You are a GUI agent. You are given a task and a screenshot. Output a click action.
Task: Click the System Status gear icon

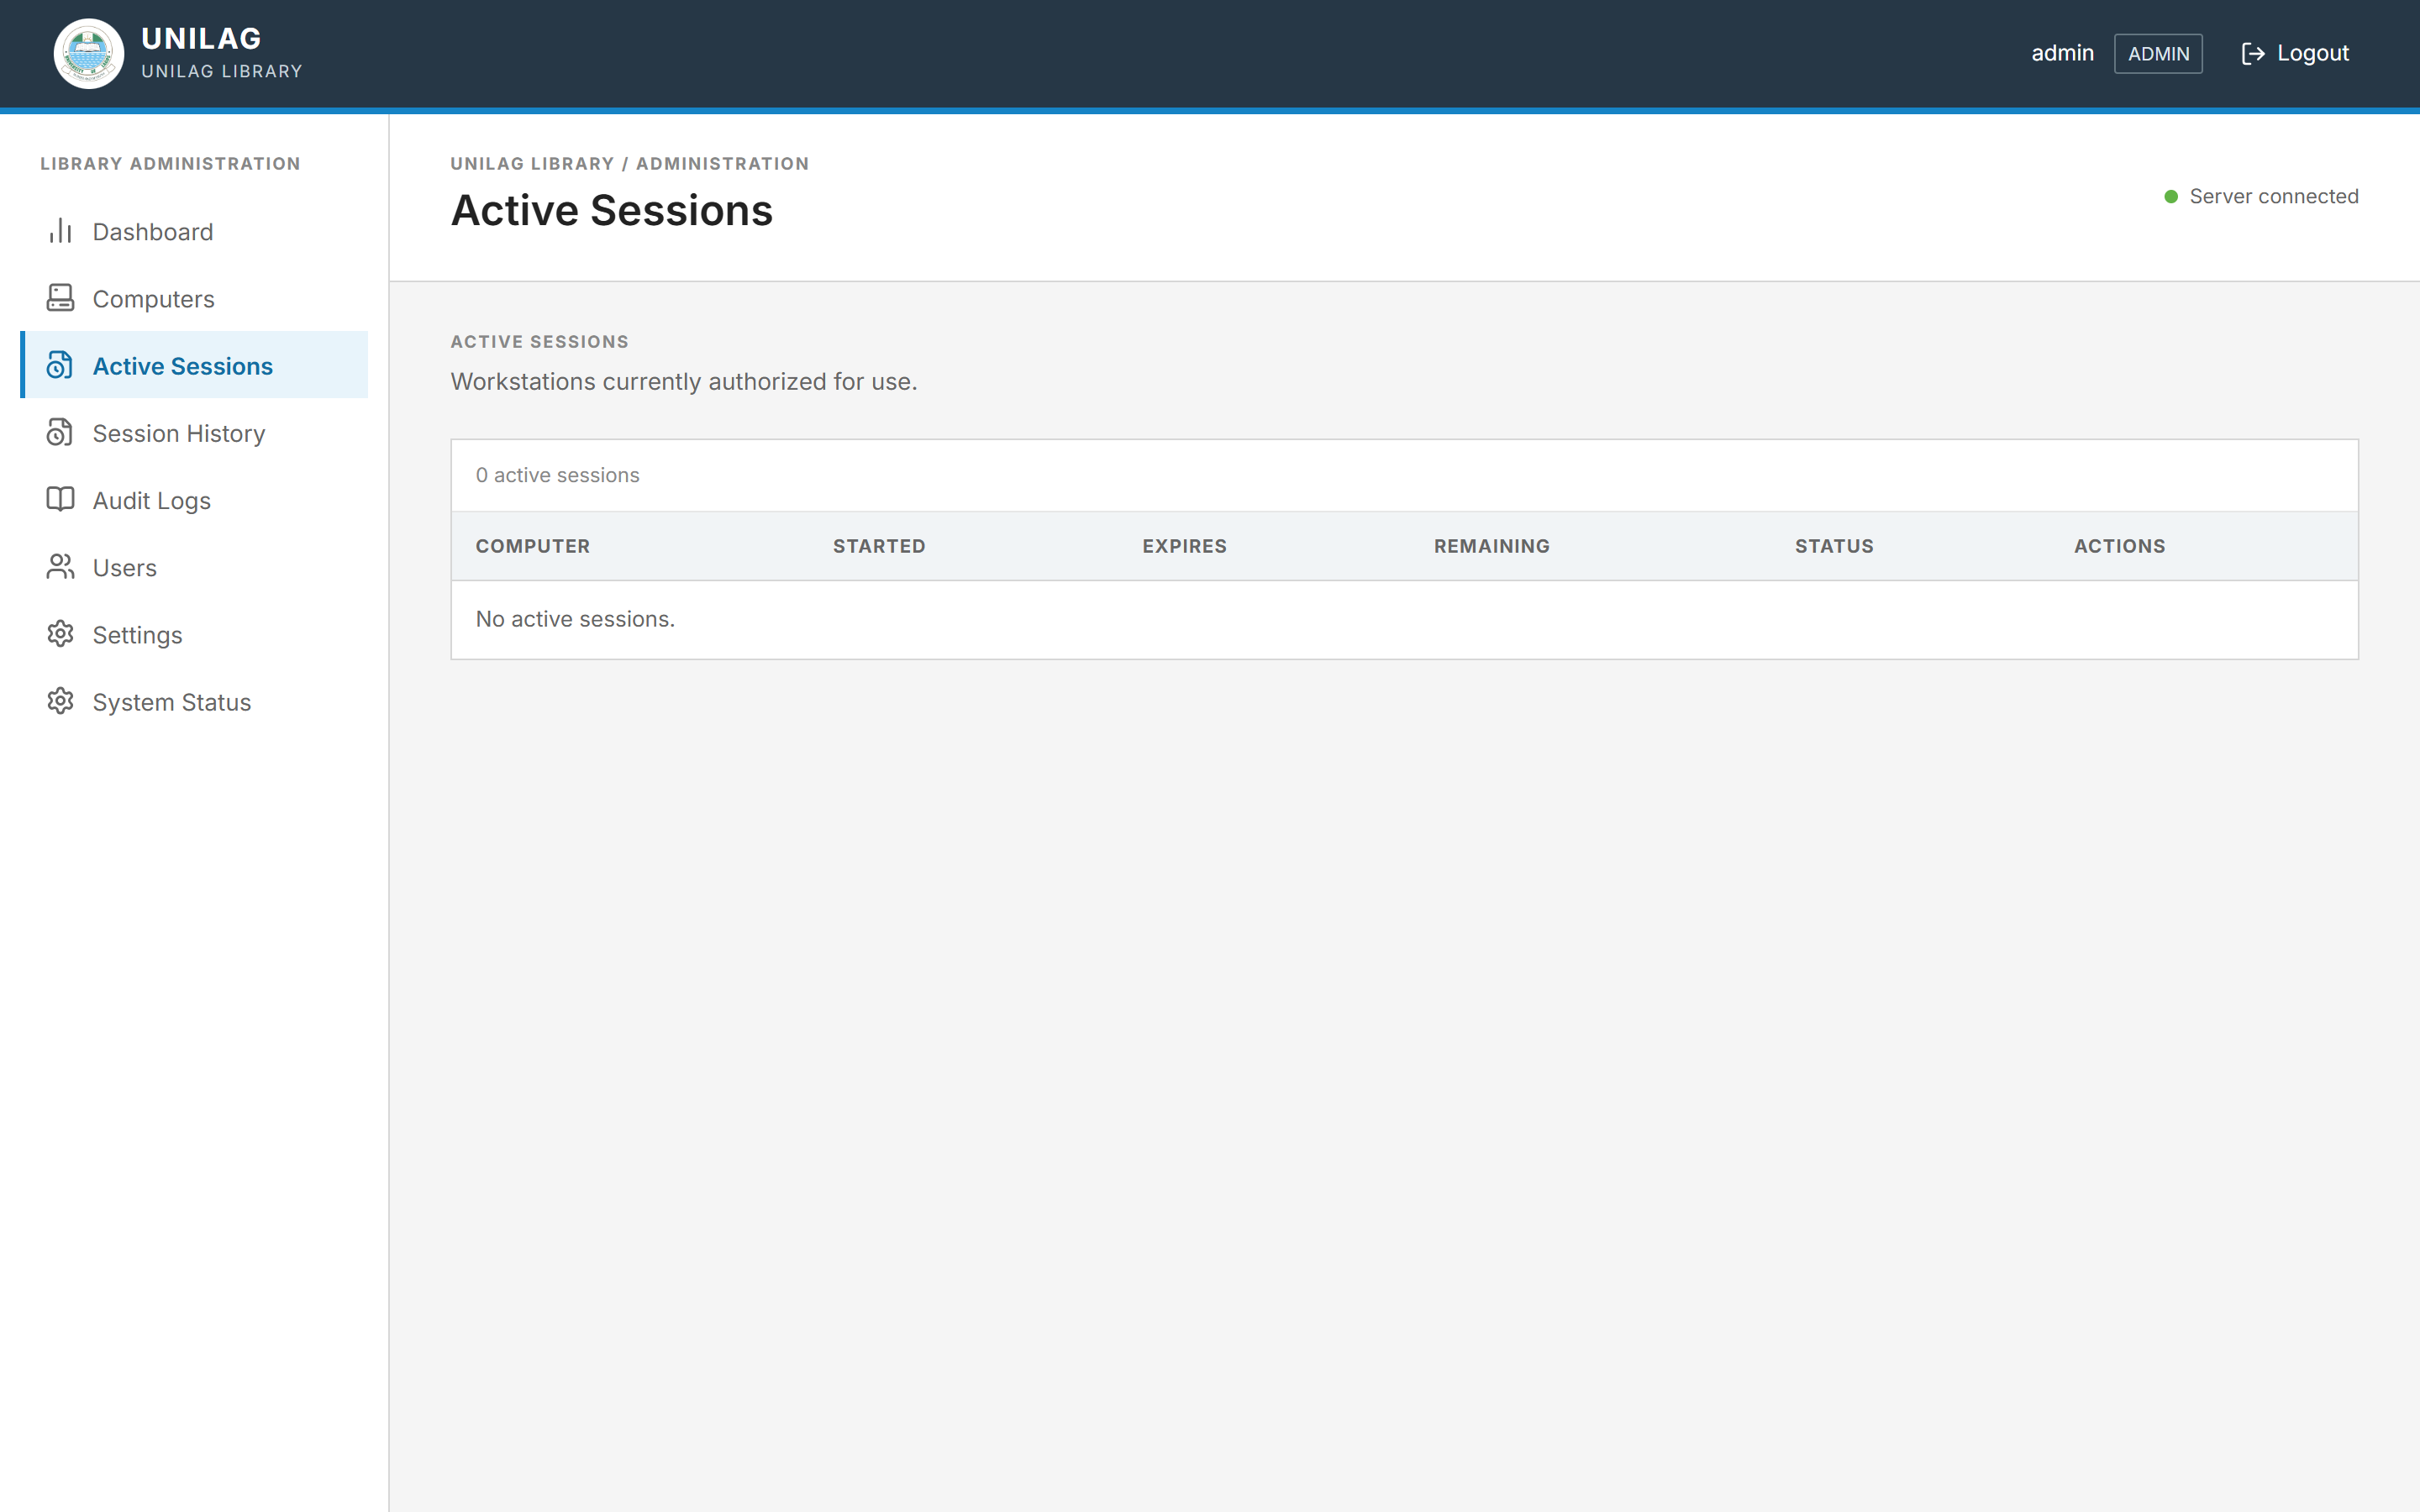60,701
